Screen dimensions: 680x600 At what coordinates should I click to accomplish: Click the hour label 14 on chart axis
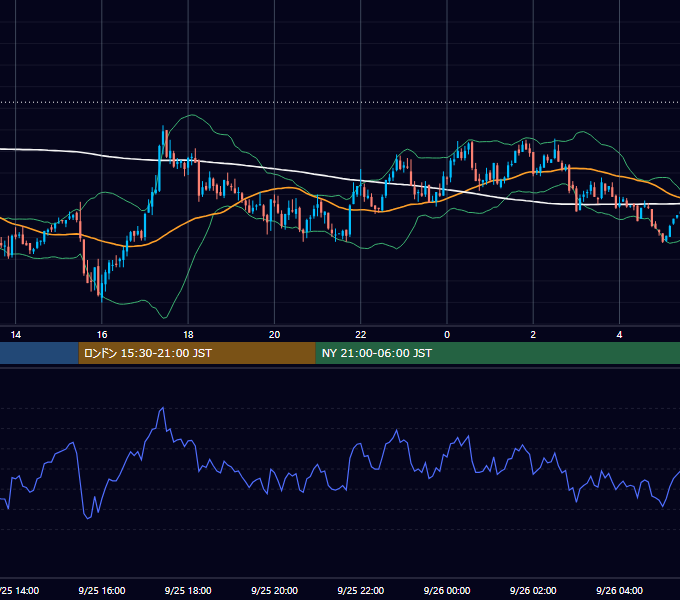16,335
